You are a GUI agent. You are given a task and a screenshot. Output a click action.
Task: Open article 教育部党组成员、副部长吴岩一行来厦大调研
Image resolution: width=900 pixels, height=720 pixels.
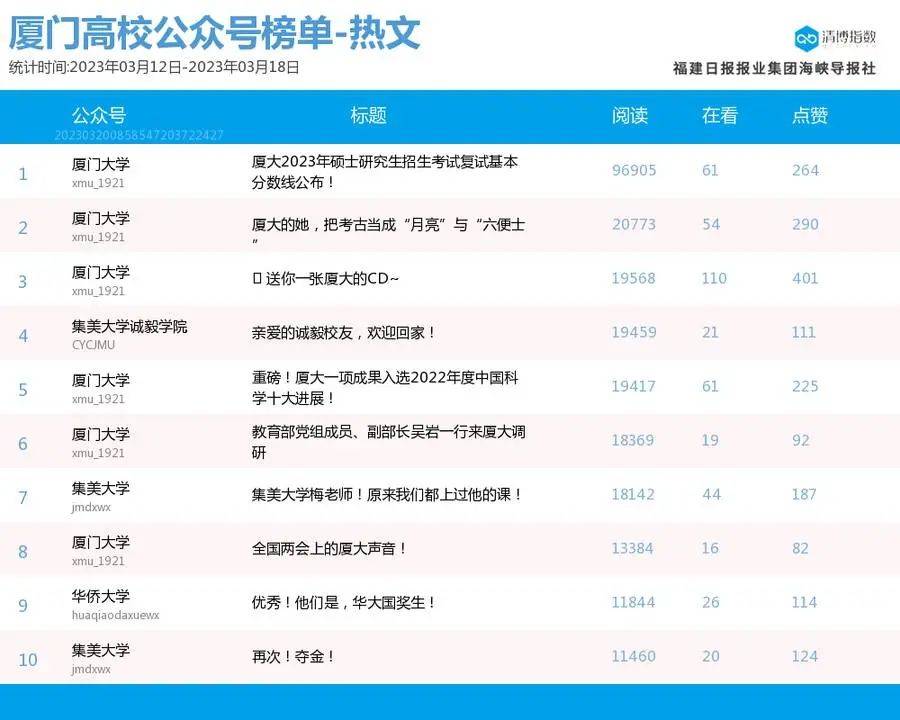[x=388, y=442]
